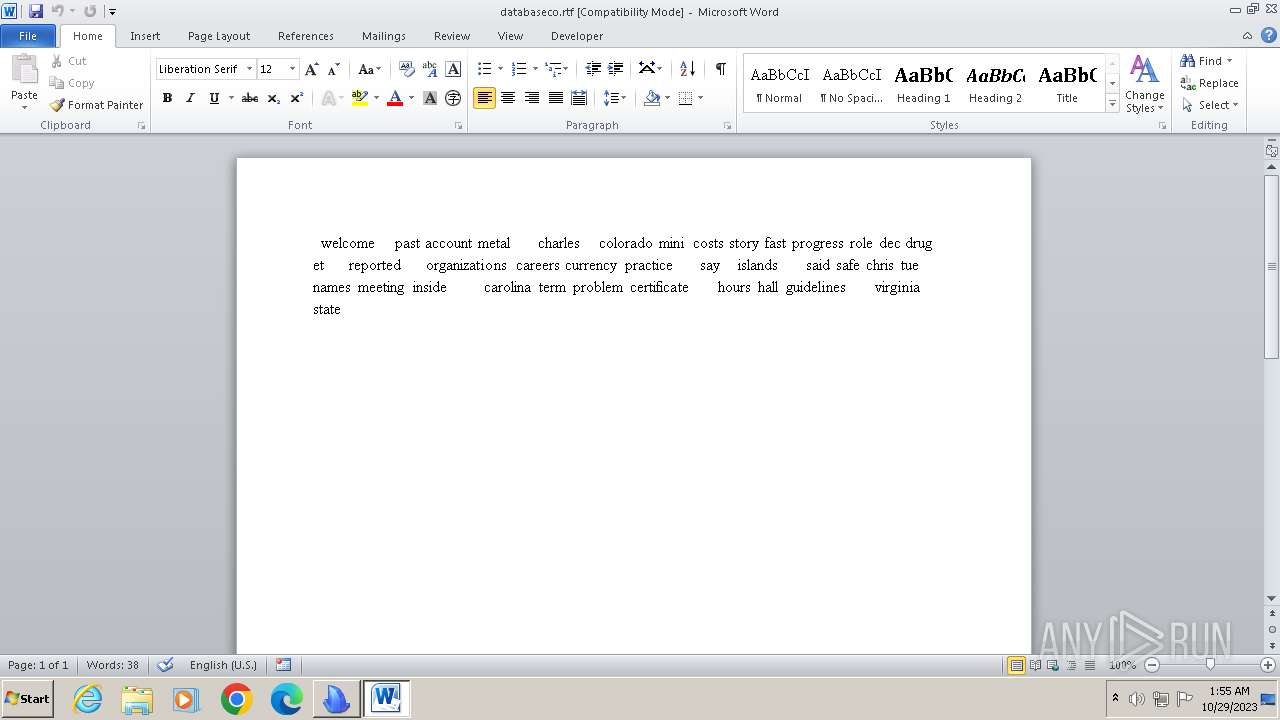Click Change Styles button
The height and width of the screenshot is (720, 1280).
point(1144,84)
